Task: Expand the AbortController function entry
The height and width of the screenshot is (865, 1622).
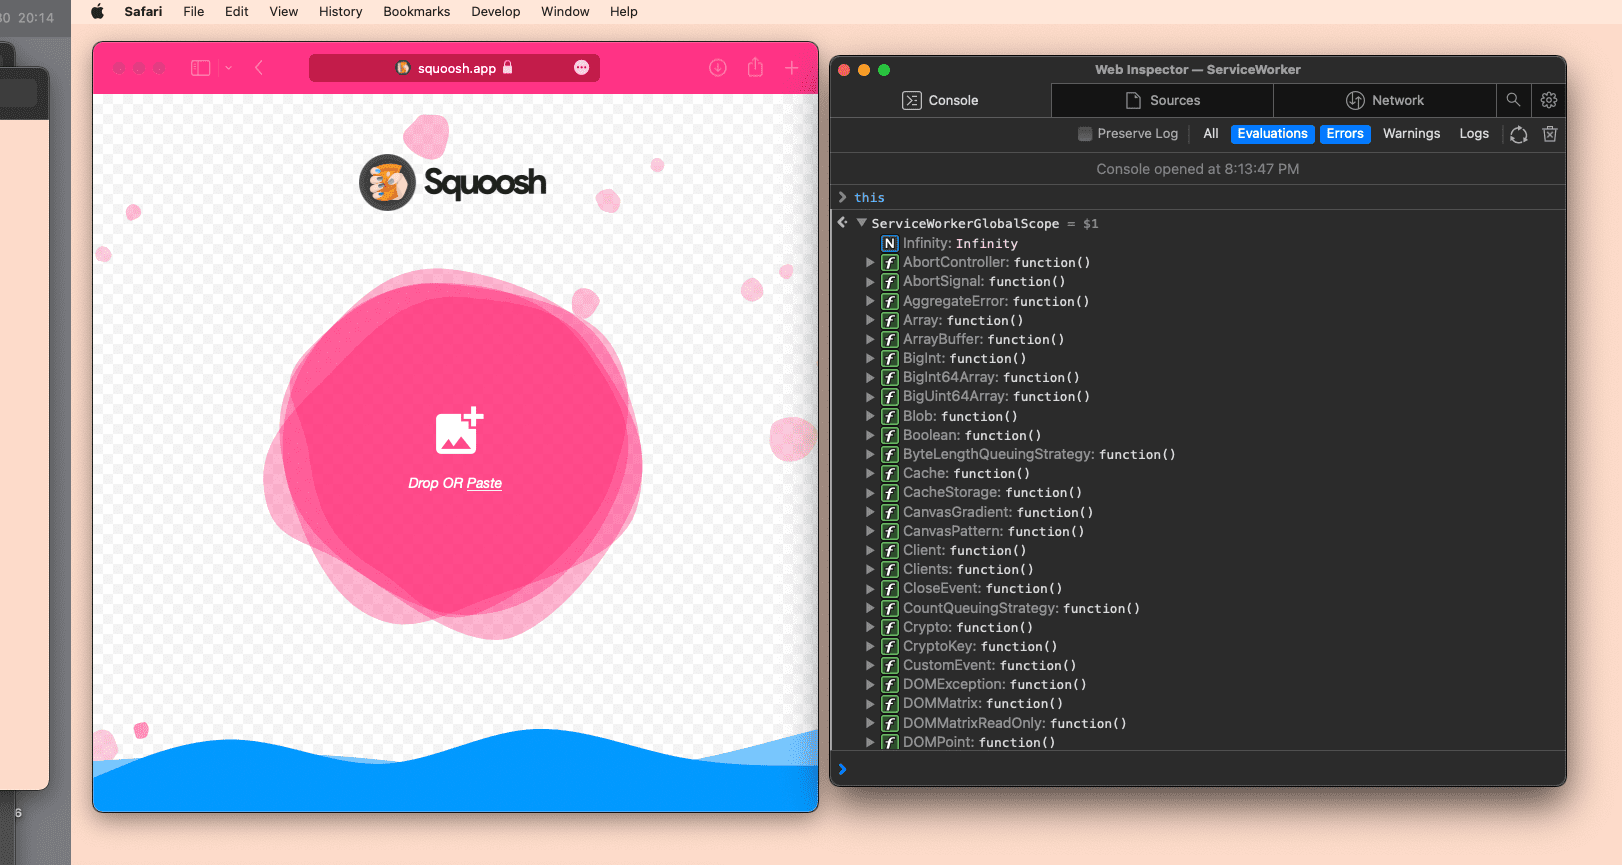Action: point(870,263)
